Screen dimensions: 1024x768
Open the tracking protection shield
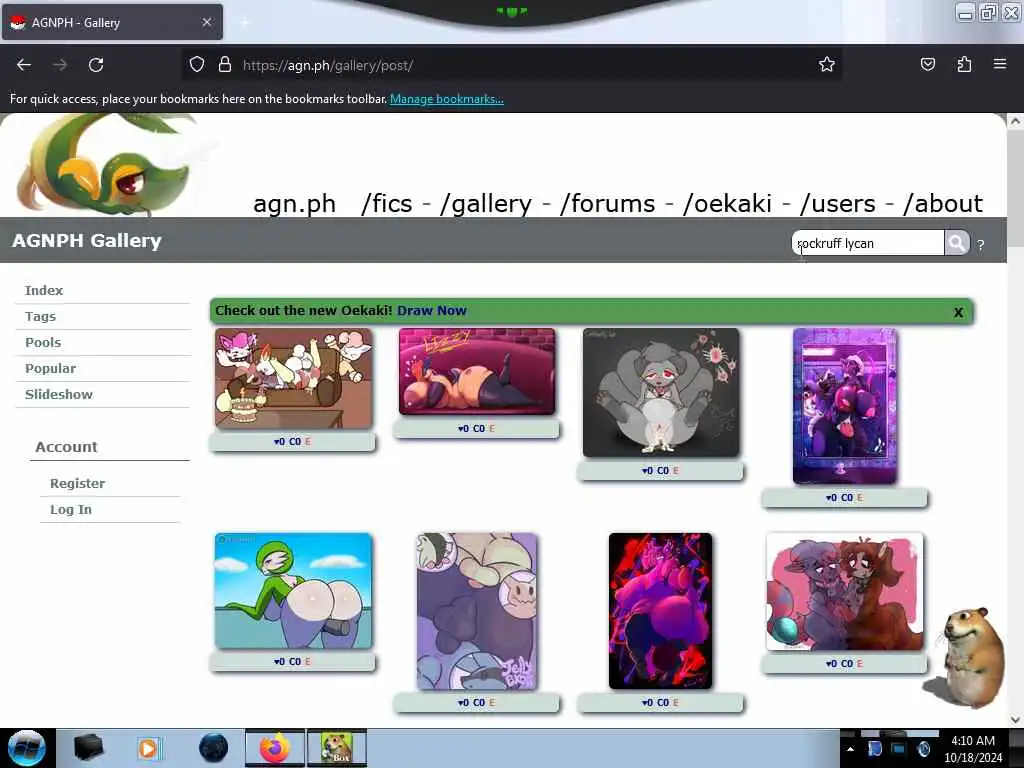pyautogui.click(x=197, y=65)
